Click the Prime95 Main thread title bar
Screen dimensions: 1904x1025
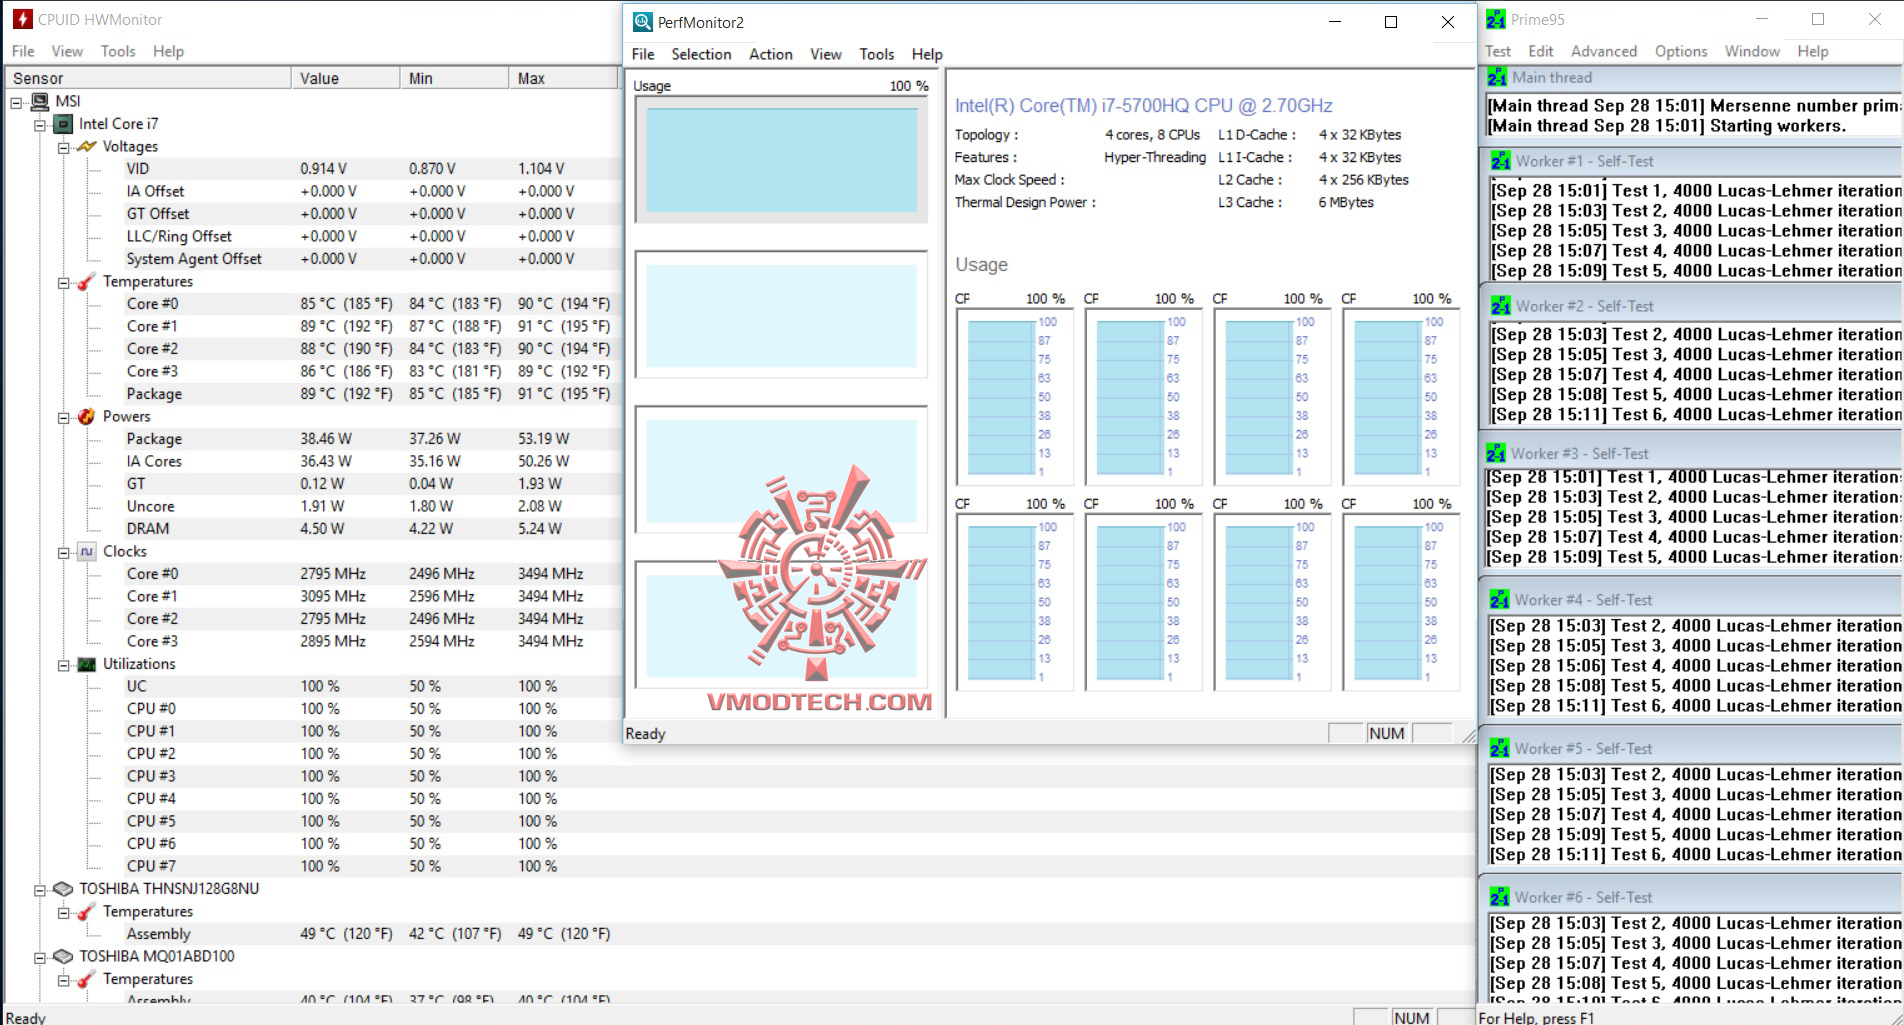coord(1690,77)
